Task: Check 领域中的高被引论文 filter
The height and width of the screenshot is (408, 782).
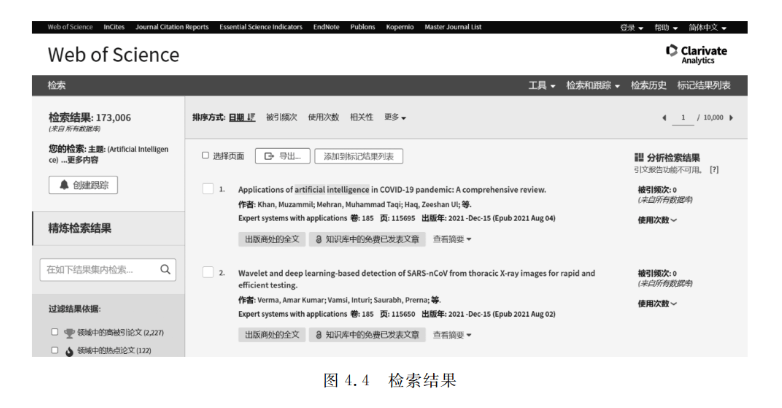Action: 55,332
